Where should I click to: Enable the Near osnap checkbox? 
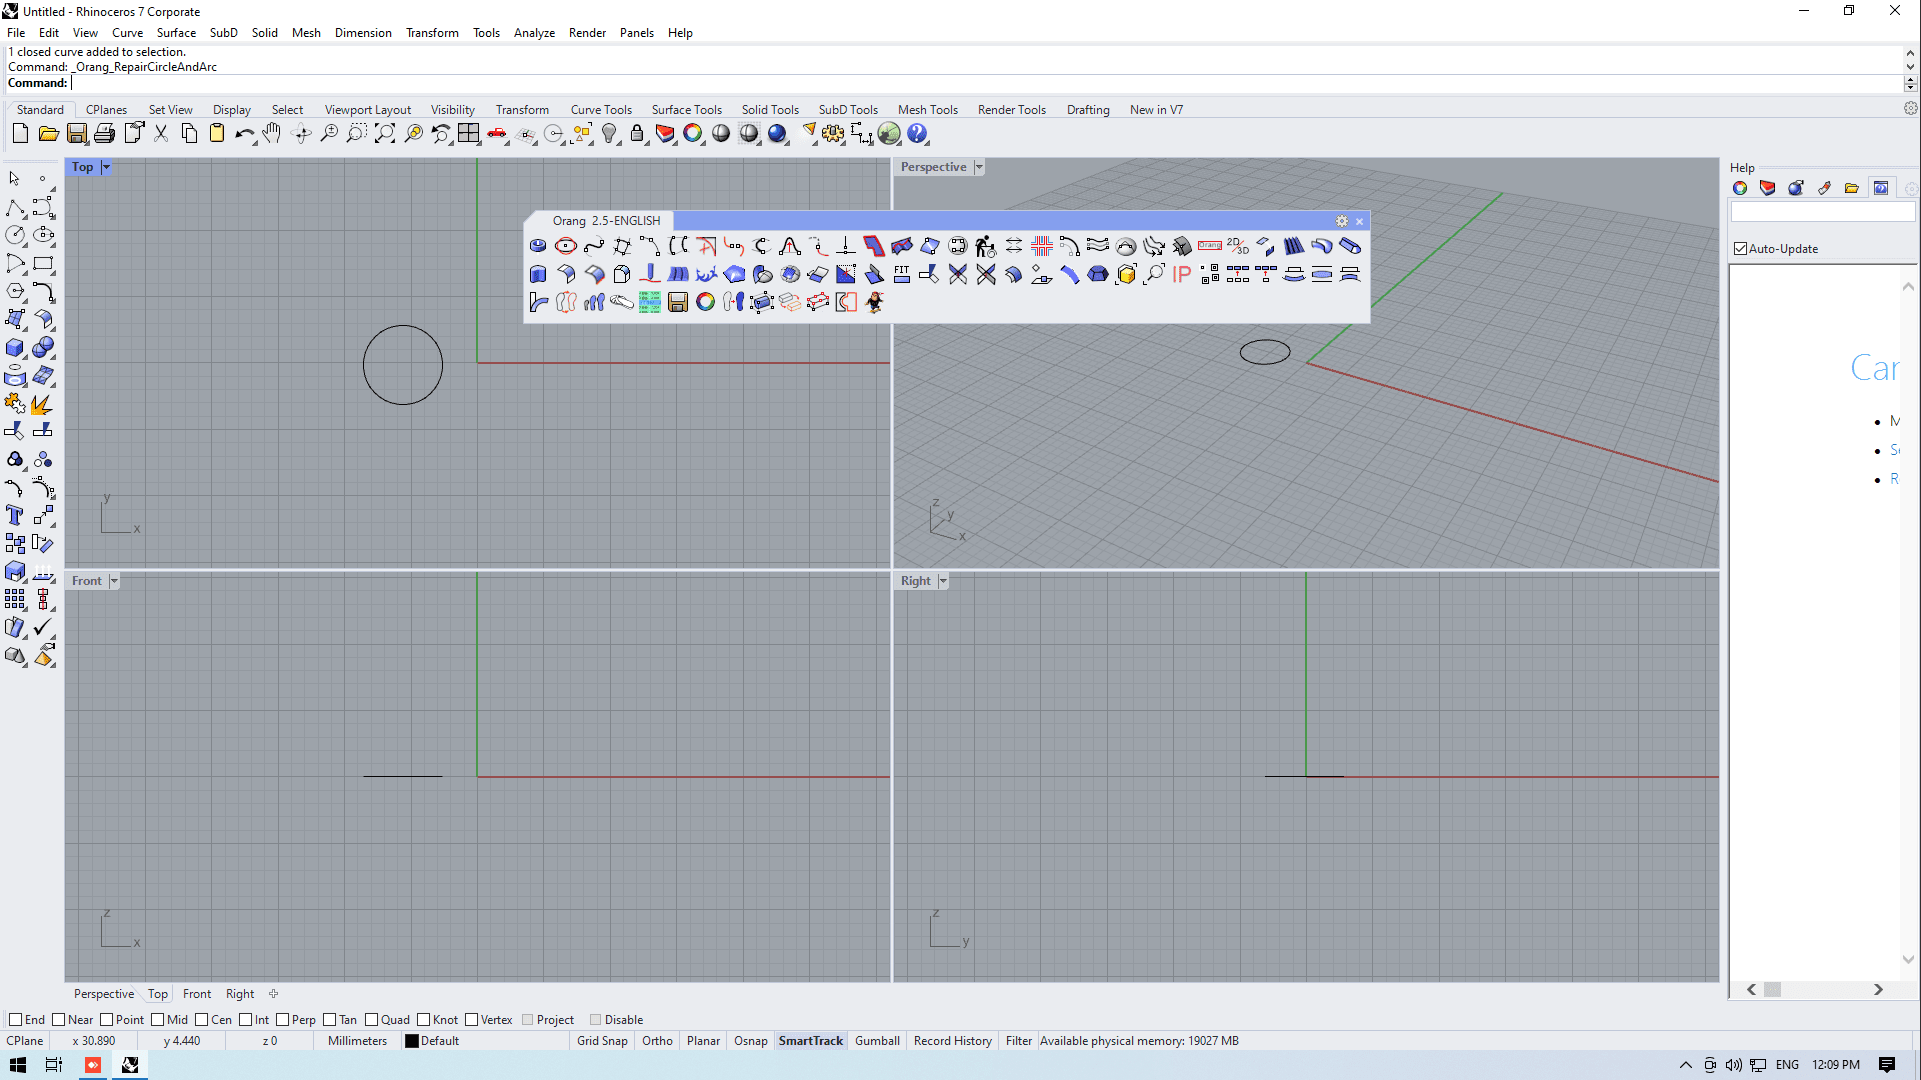58,1020
